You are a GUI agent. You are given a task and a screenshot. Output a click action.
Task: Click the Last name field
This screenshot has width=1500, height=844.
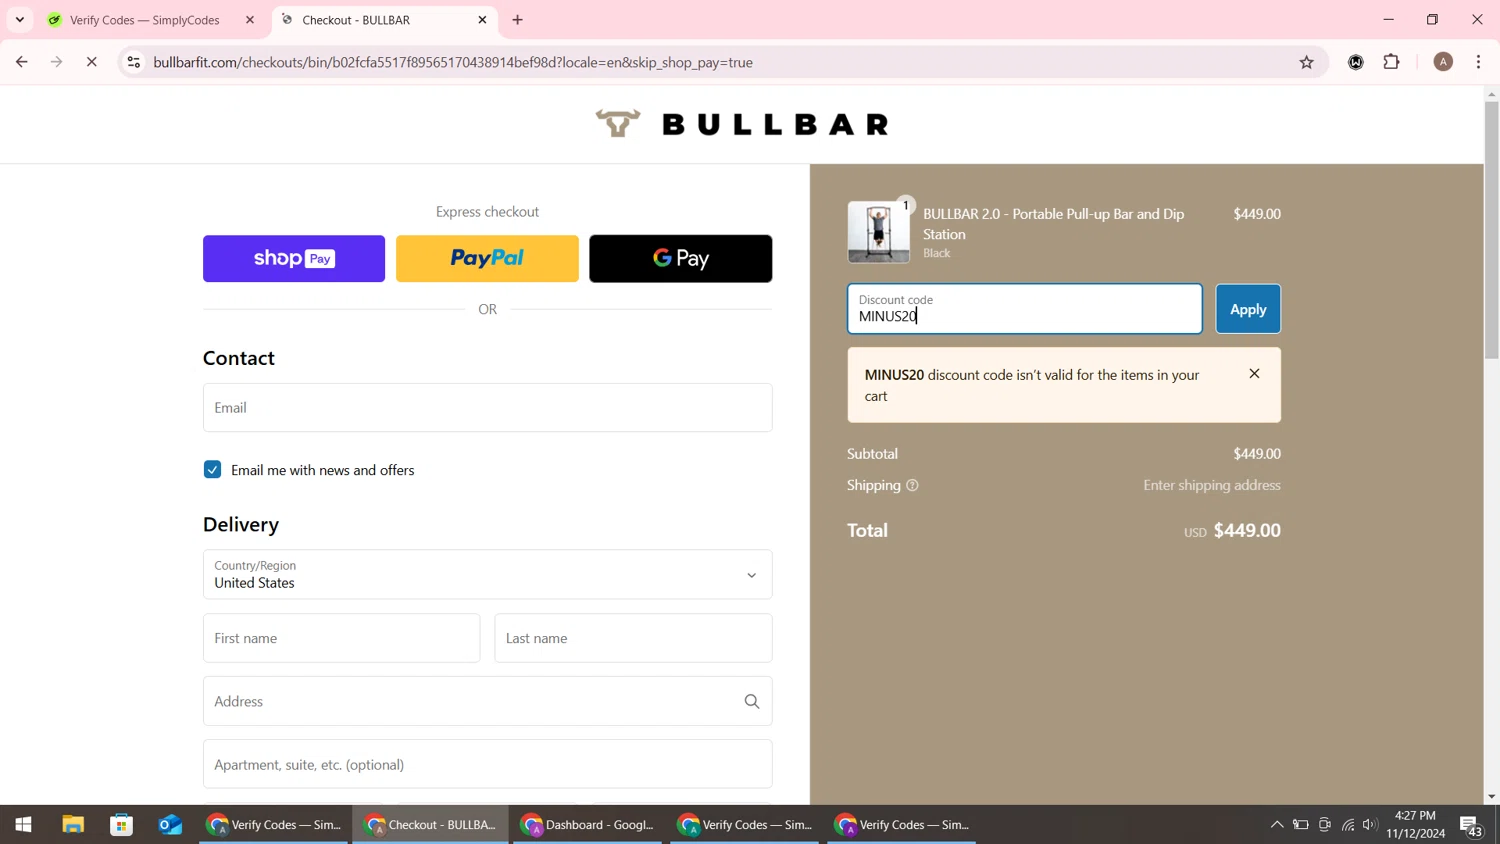(633, 638)
